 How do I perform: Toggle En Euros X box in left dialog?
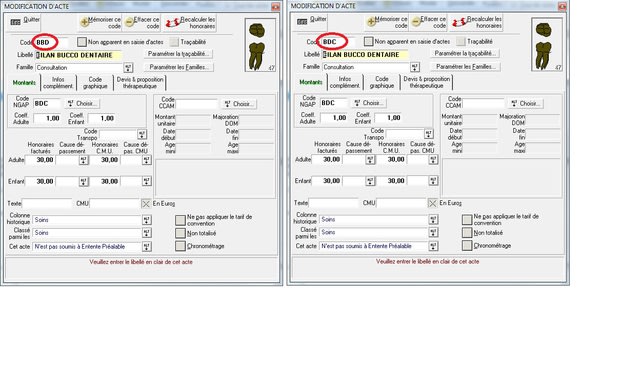click(146, 204)
